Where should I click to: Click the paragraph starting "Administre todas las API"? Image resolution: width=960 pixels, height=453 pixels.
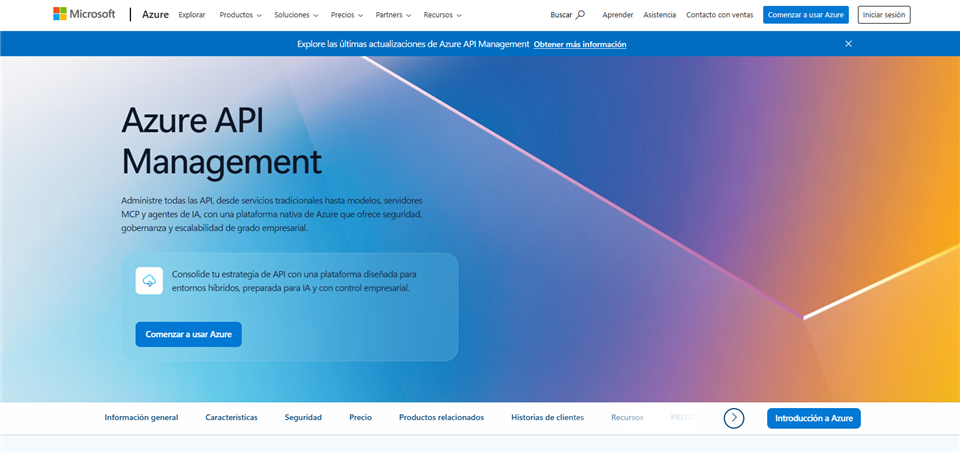click(x=272, y=214)
